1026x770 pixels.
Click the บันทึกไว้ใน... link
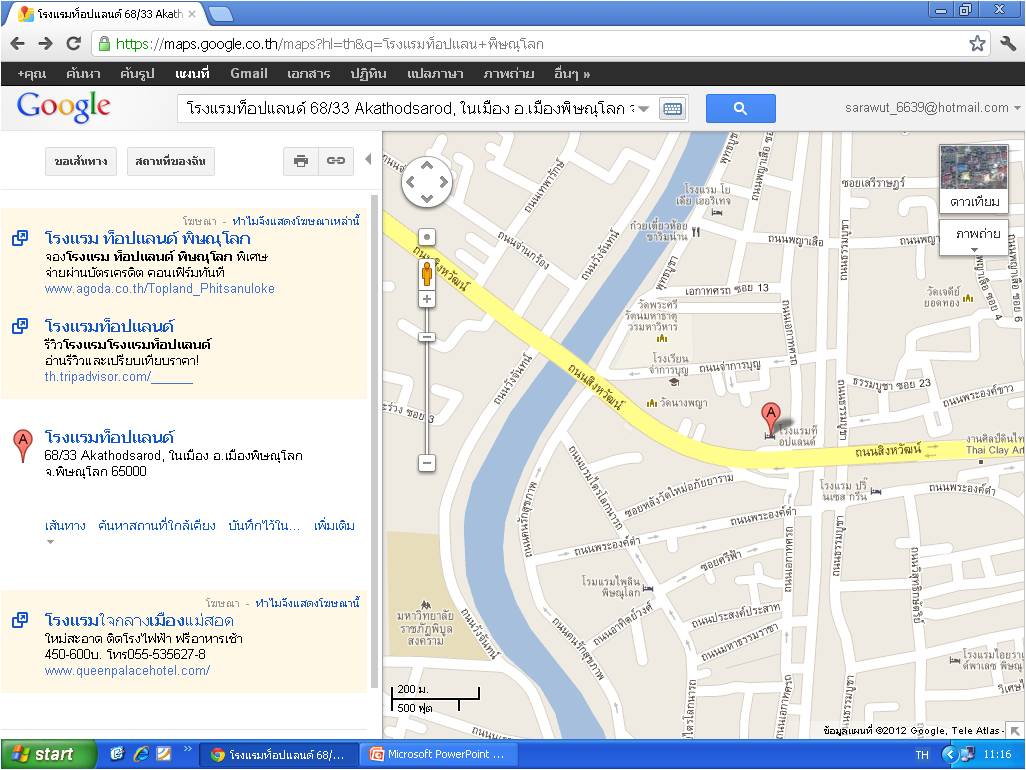point(264,525)
